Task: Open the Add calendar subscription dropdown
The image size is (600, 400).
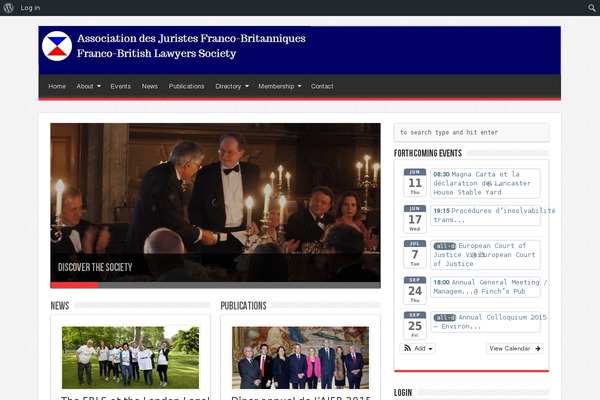Action: 417,348
